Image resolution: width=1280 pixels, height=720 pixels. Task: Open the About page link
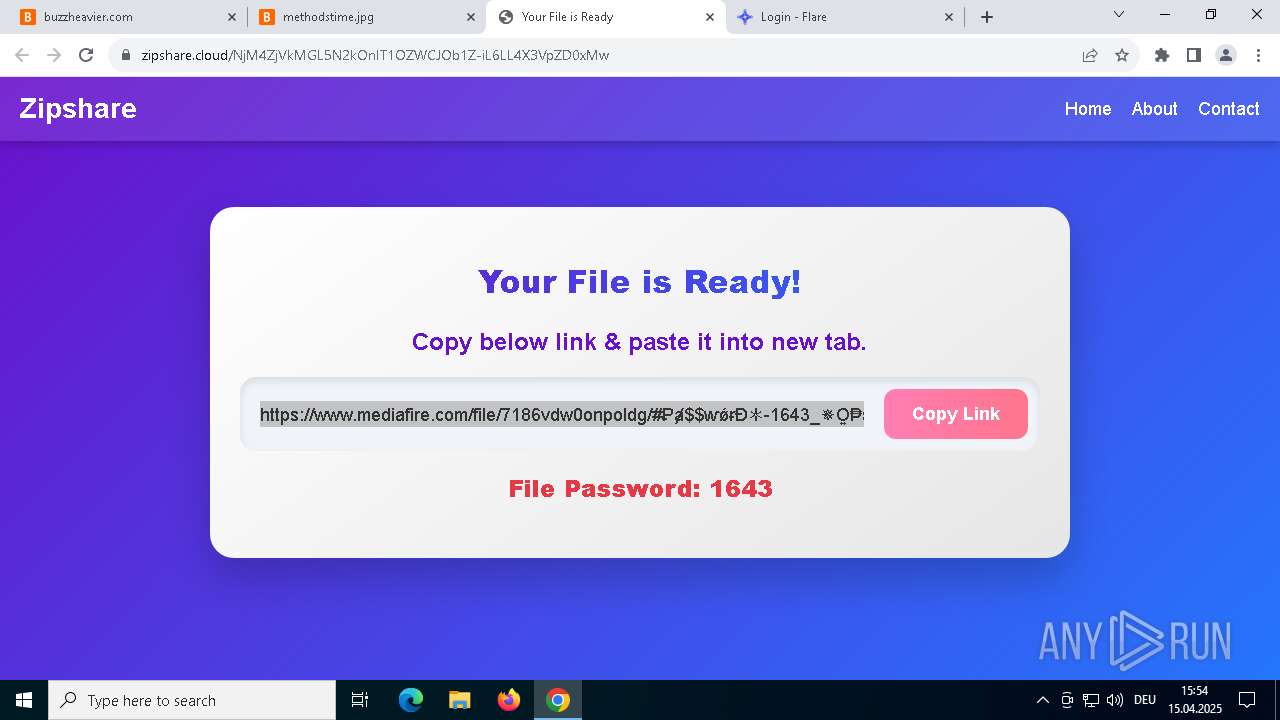(1154, 109)
